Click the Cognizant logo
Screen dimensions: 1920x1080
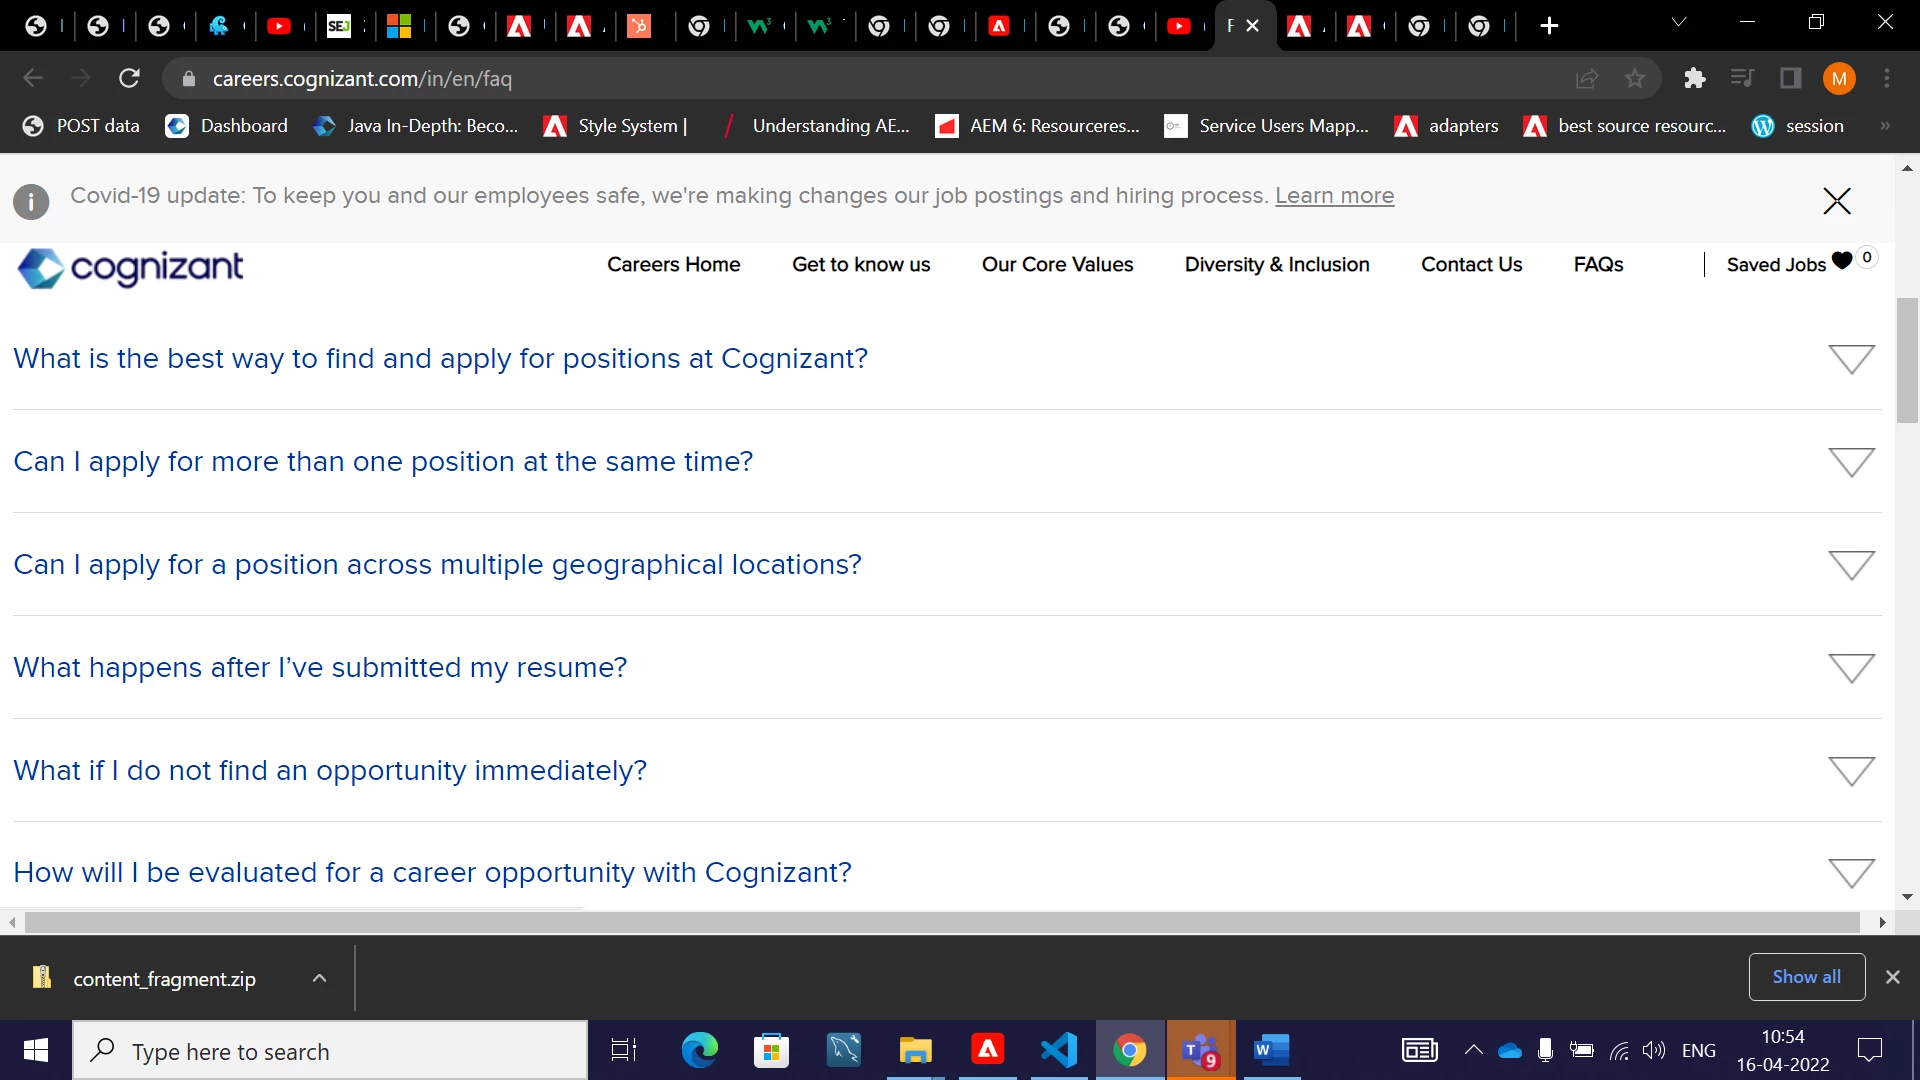(x=131, y=267)
